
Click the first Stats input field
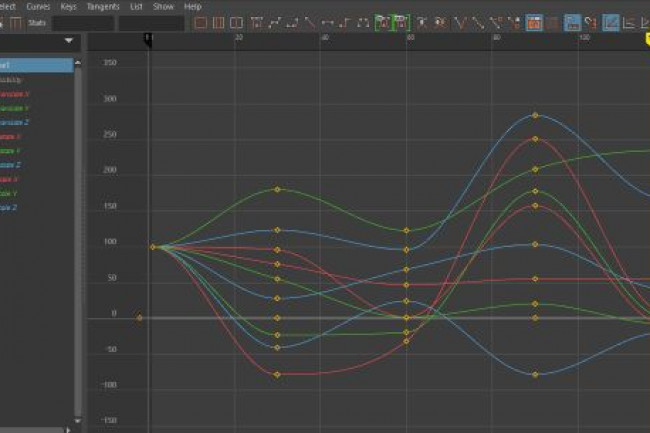(x=82, y=22)
